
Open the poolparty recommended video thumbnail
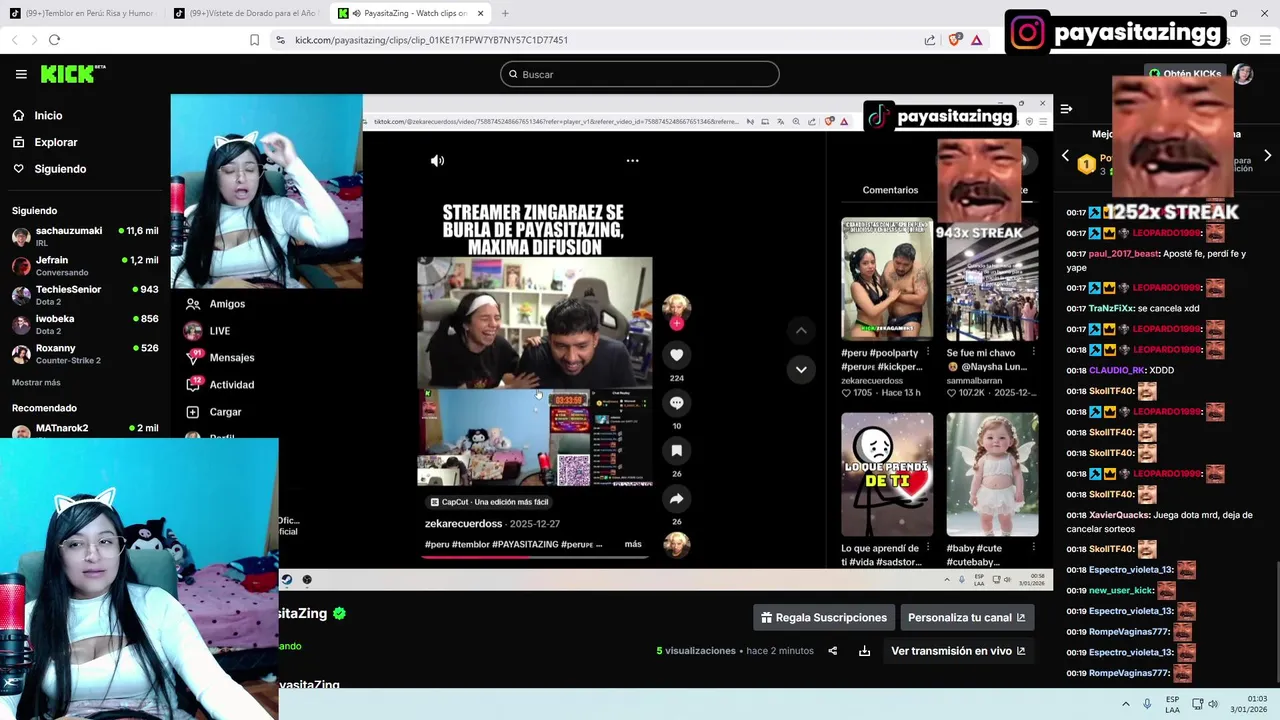[887, 279]
